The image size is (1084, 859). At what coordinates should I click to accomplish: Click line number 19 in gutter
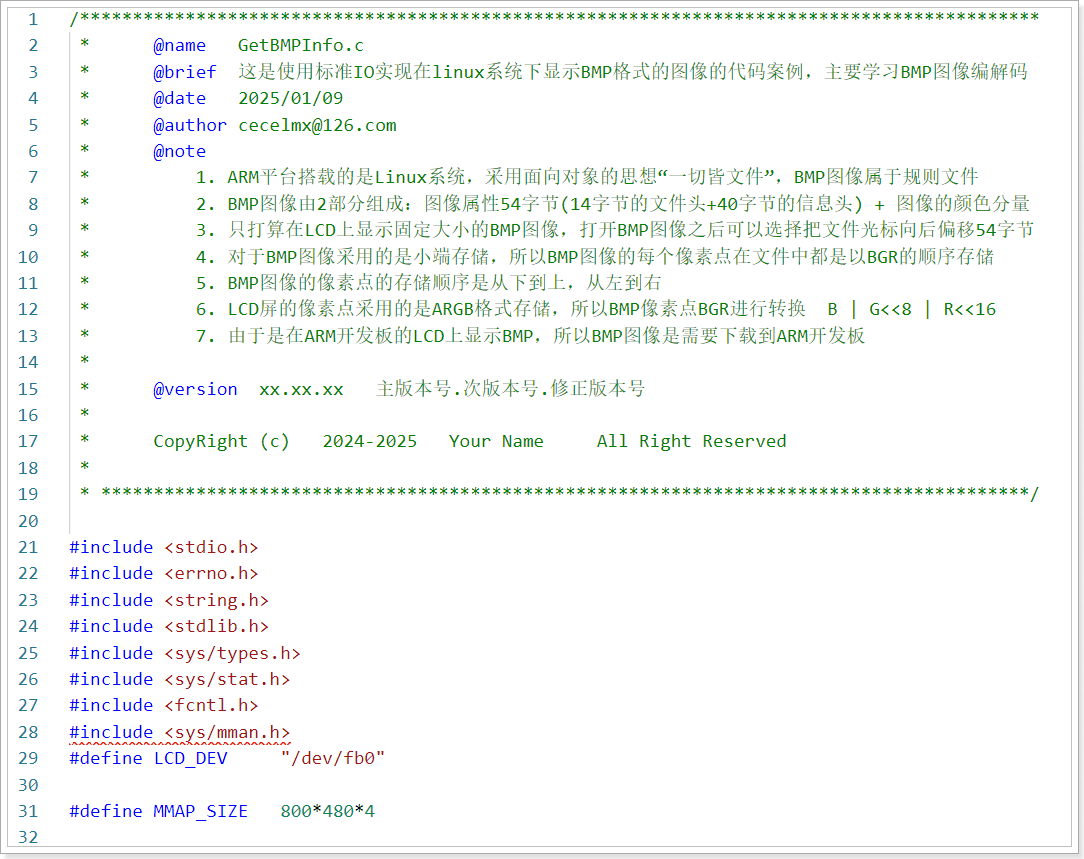pos(28,495)
